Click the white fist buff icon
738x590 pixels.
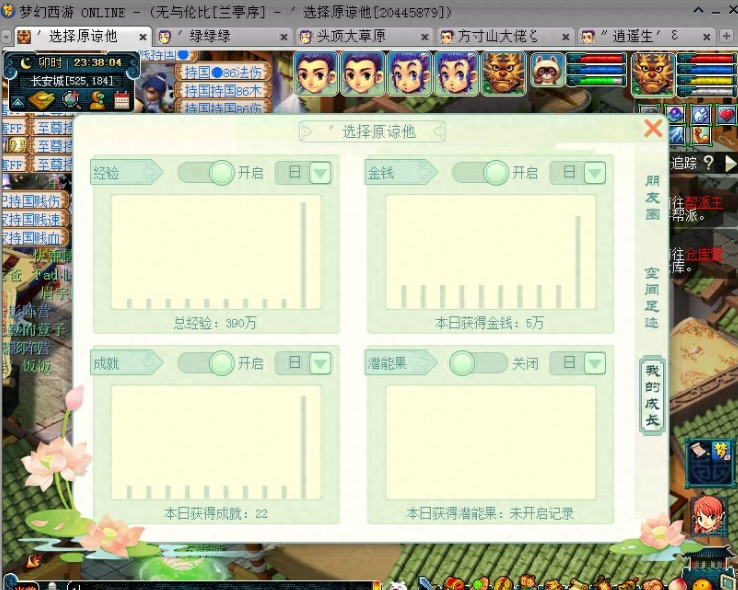[701, 114]
